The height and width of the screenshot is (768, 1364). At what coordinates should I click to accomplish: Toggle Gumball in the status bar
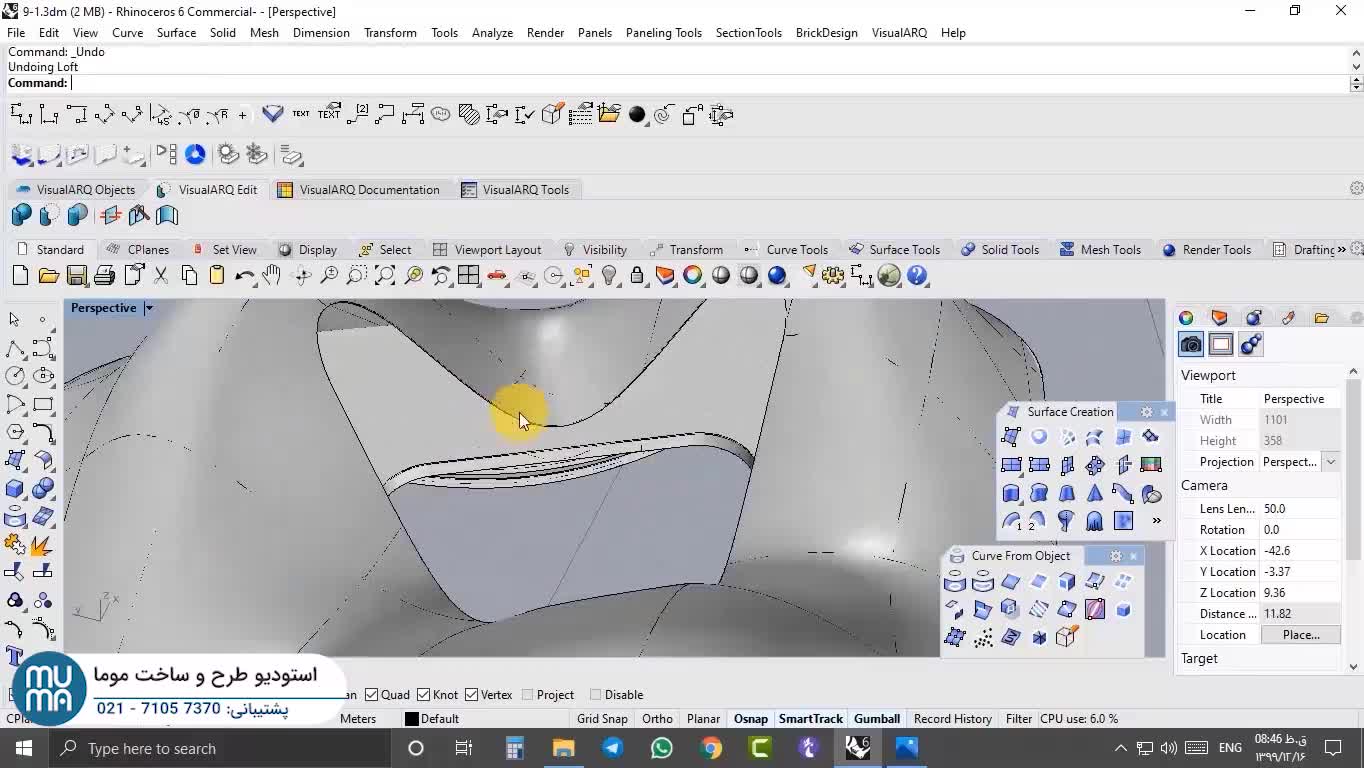[x=876, y=719]
